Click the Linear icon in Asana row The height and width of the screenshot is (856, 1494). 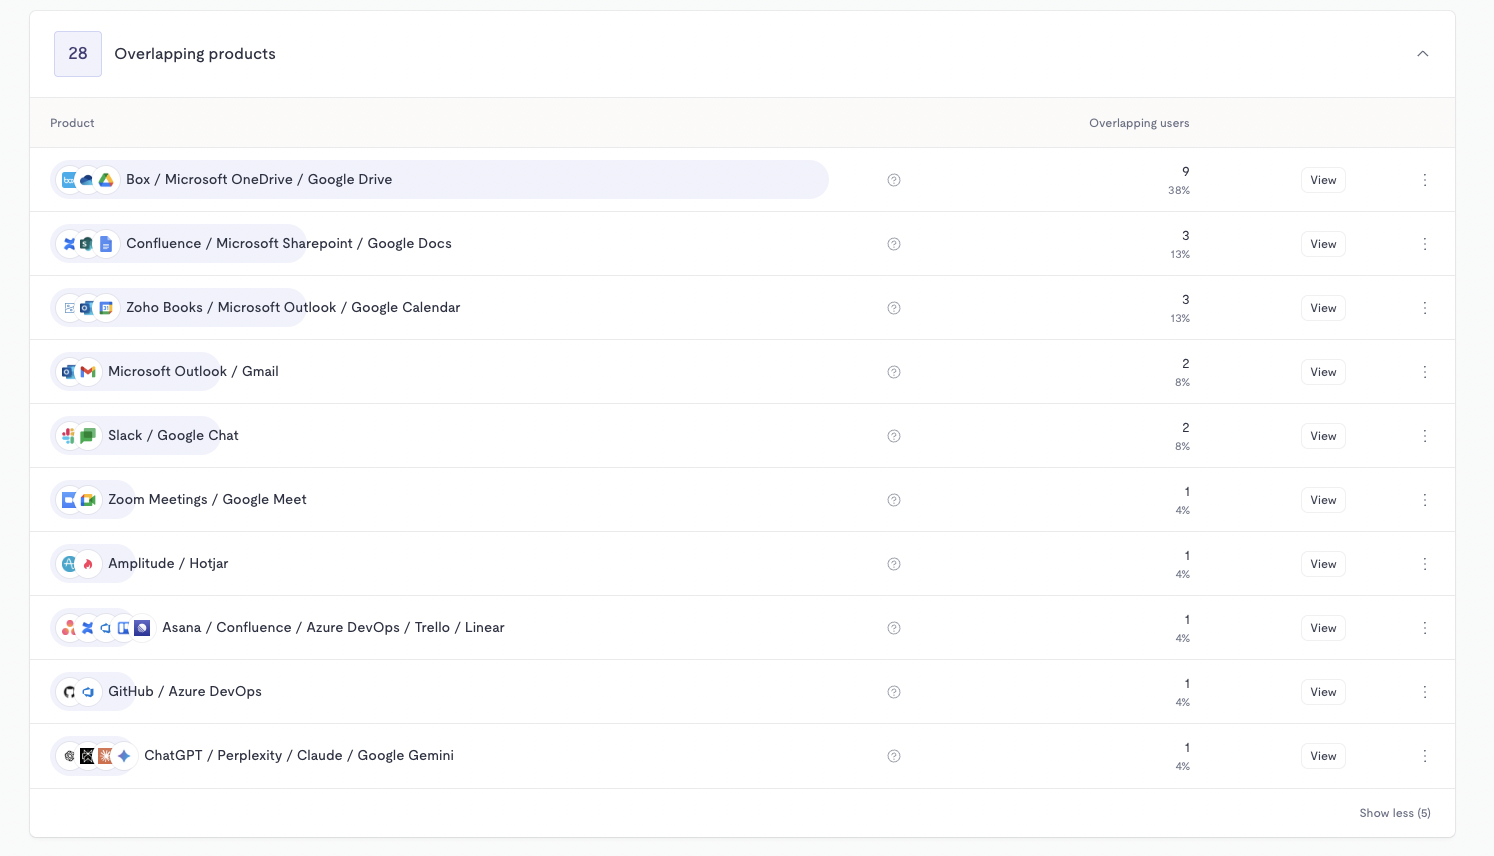click(x=142, y=628)
